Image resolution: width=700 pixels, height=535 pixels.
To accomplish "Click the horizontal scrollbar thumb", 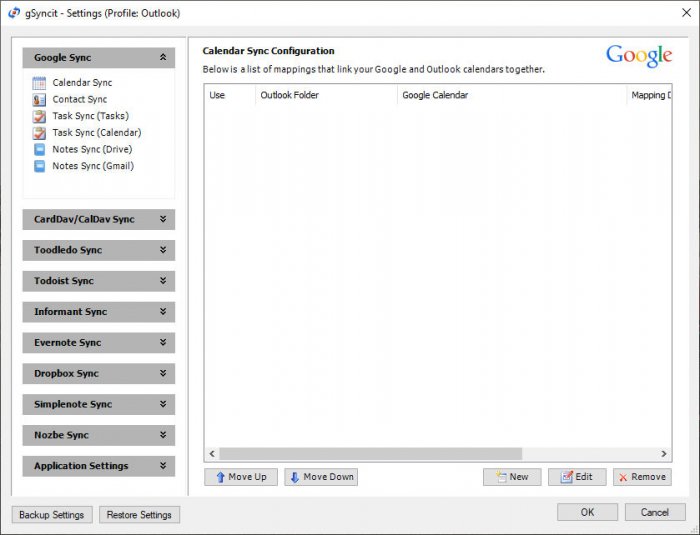I will point(371,454).
